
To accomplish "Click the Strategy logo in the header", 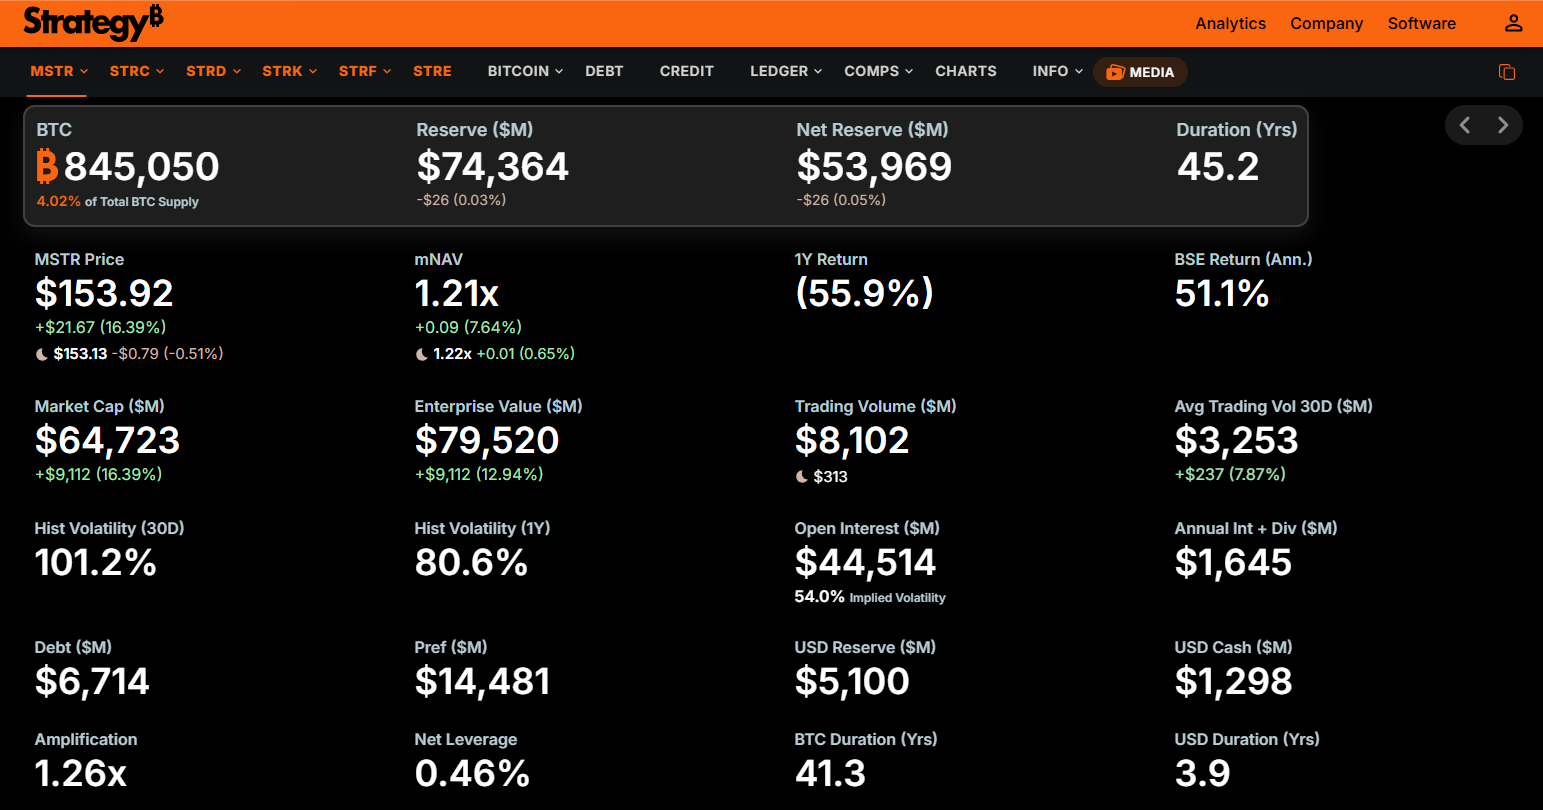I will [93, 22].
